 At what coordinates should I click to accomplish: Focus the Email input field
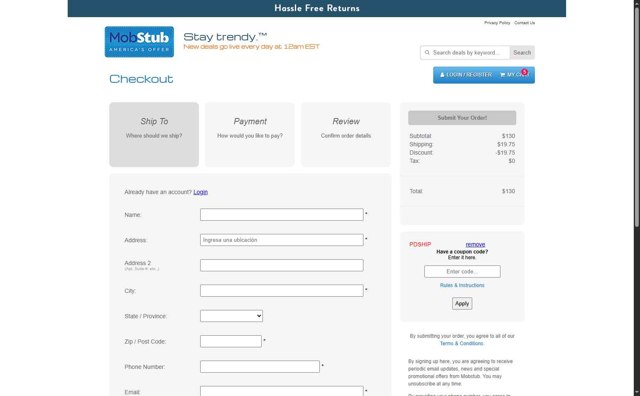[282, 391]
